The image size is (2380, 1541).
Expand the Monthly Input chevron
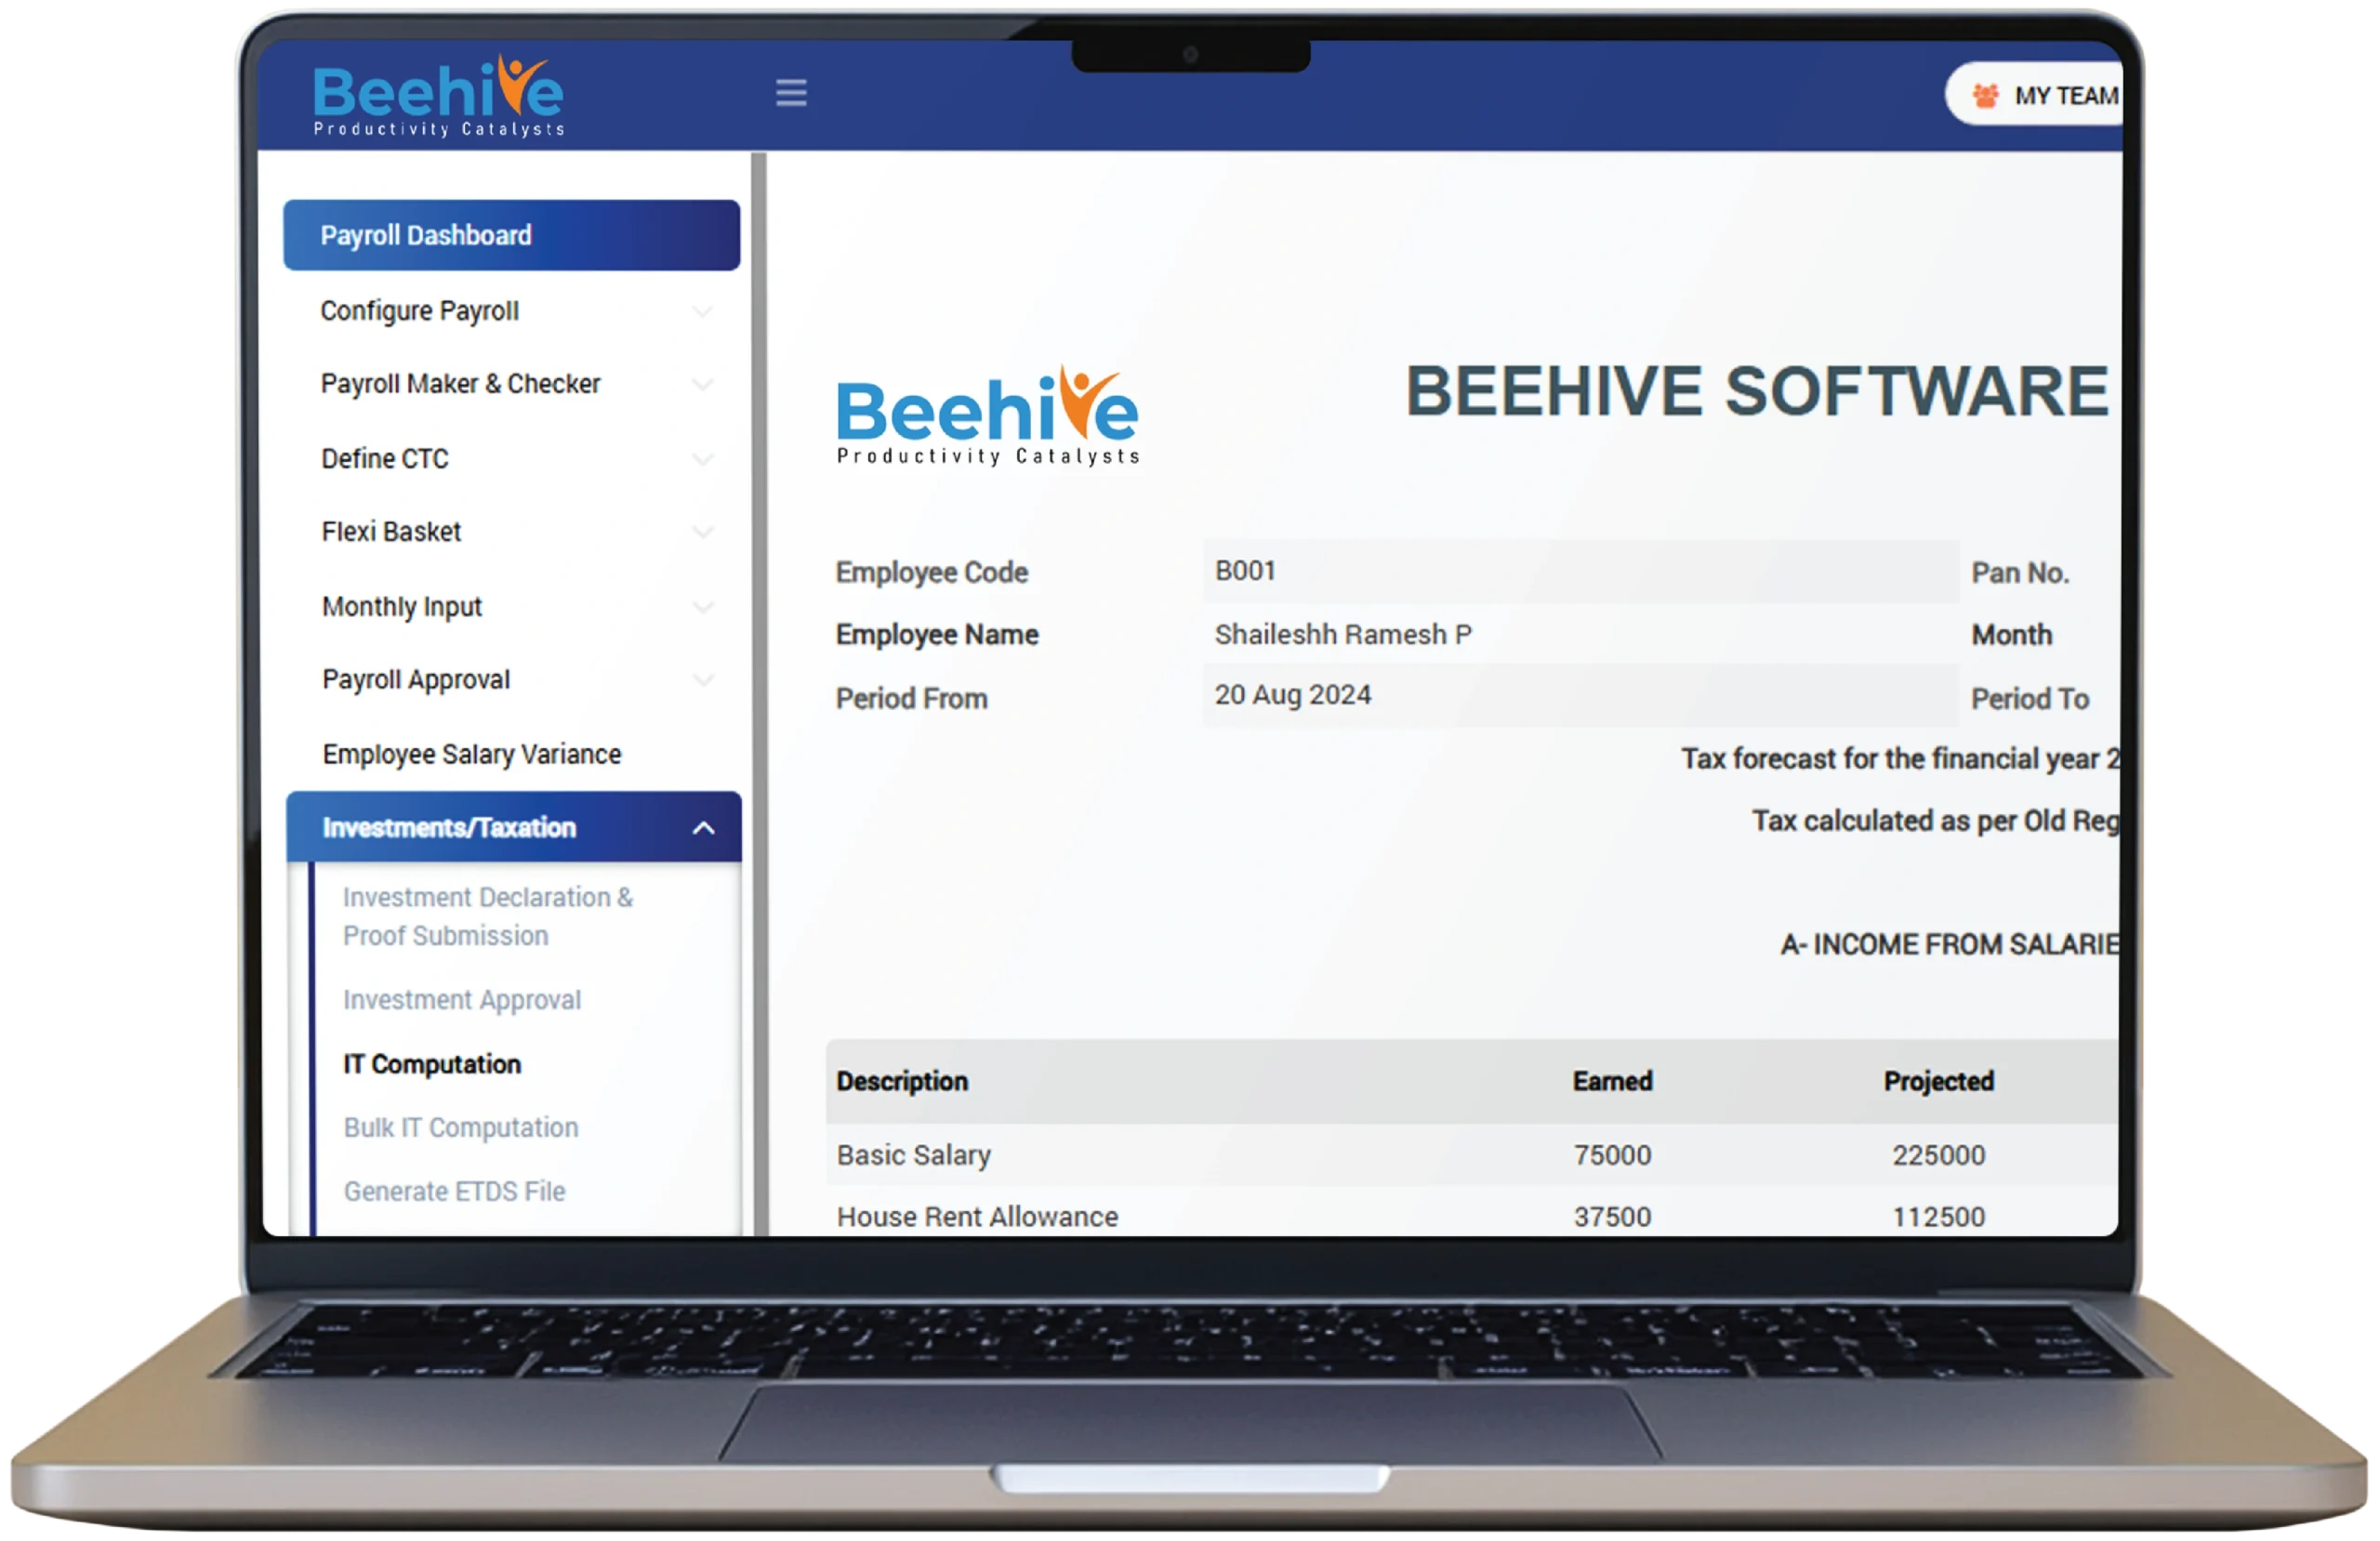703,607
